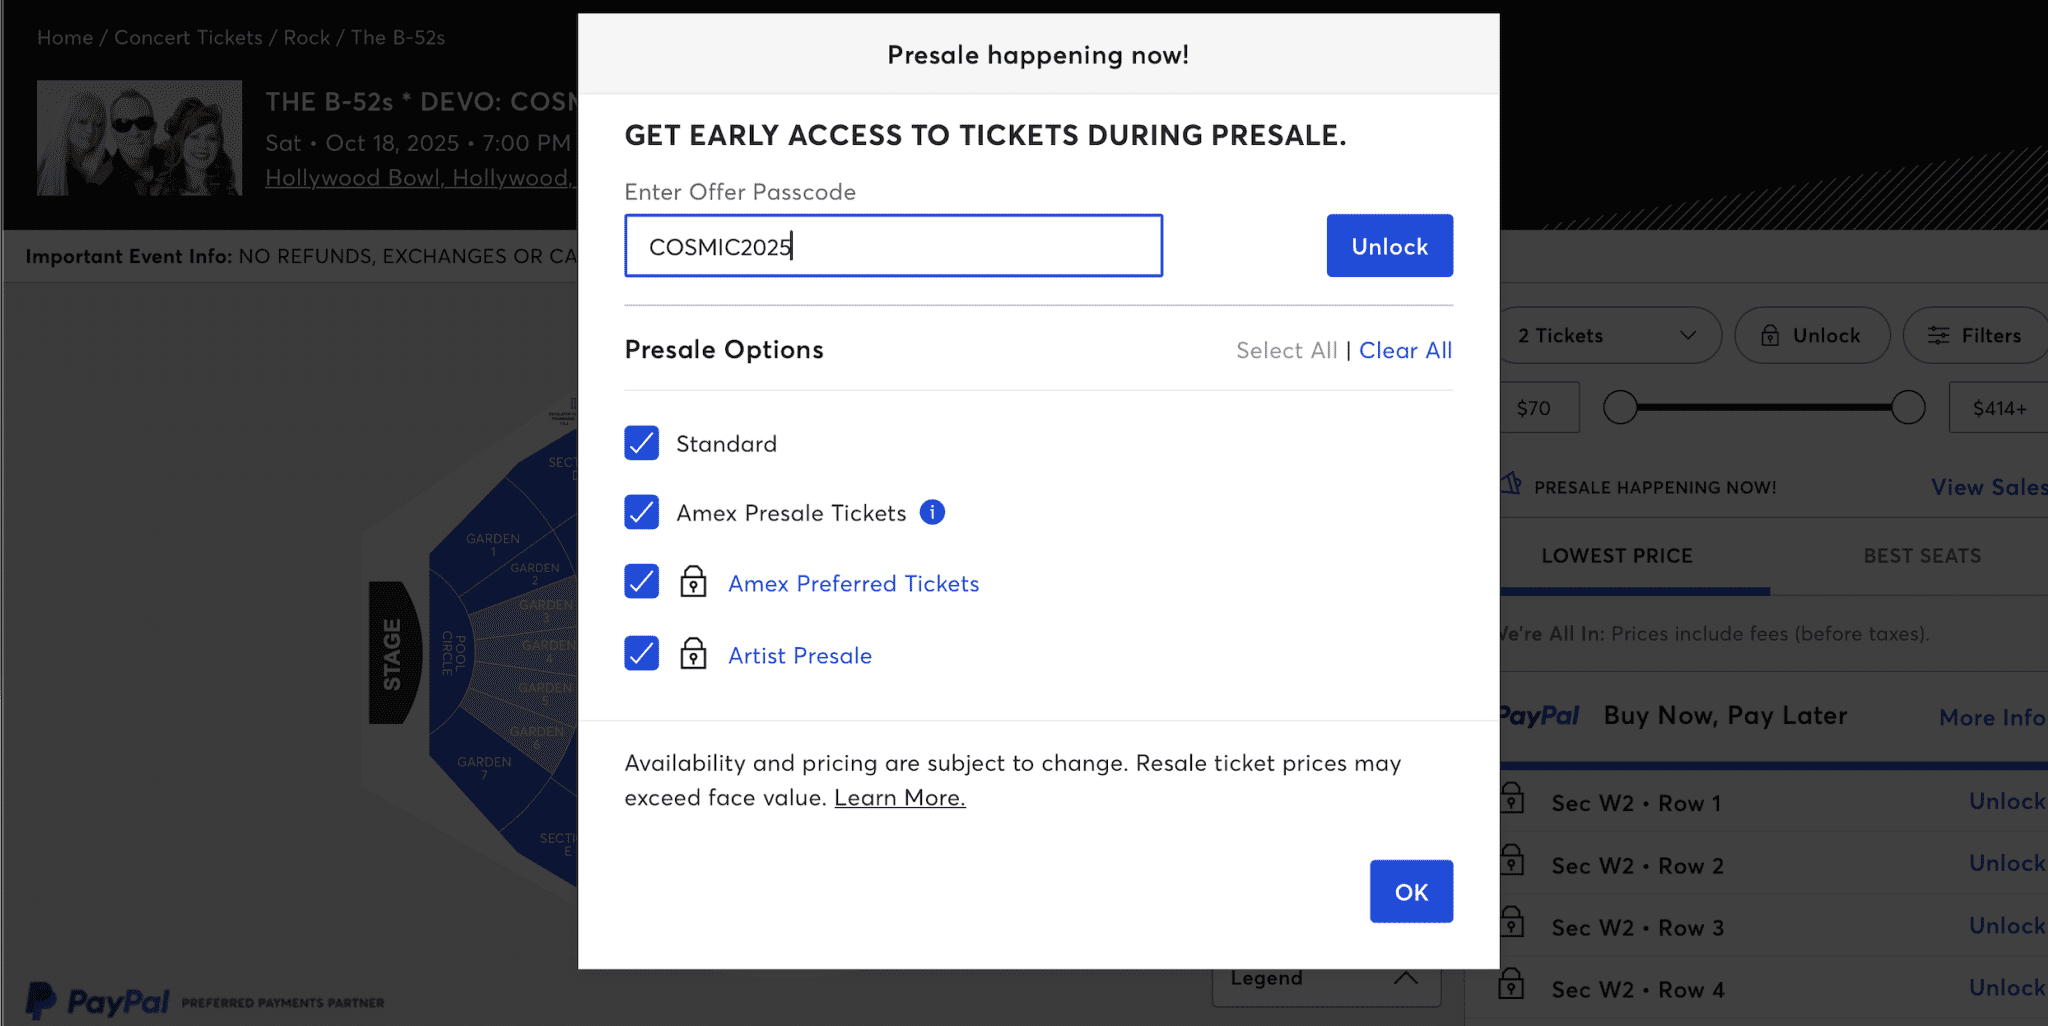Click the lock icon beside Artist Presale

coord(693,654)
